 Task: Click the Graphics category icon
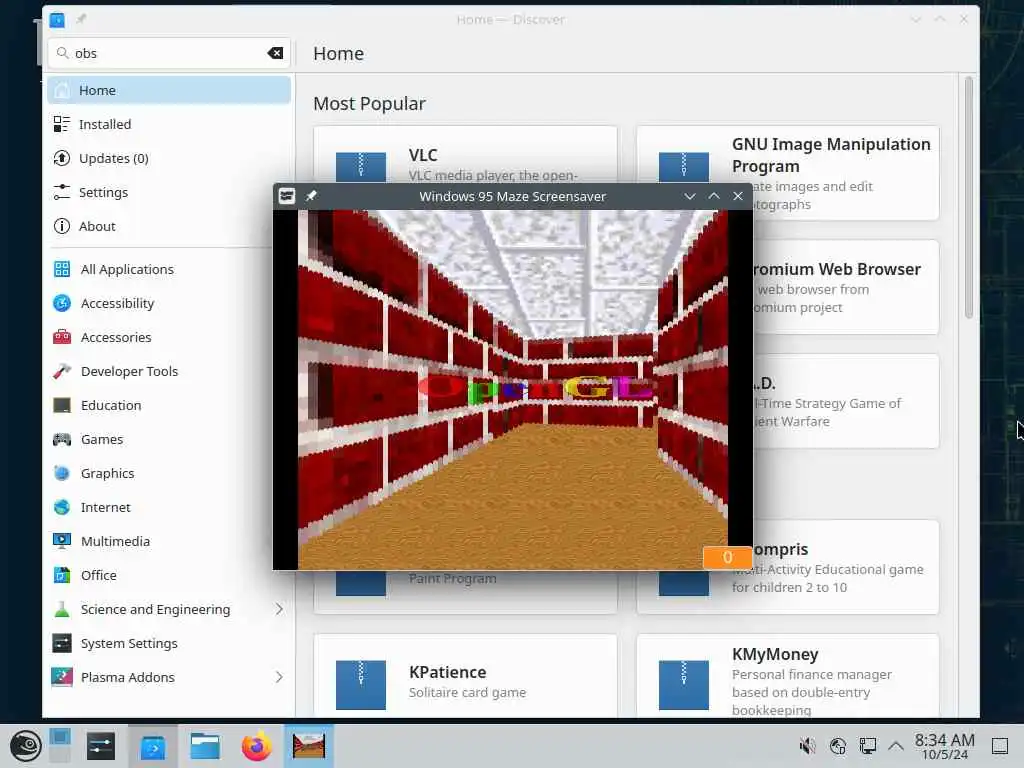tap(62, 473)
